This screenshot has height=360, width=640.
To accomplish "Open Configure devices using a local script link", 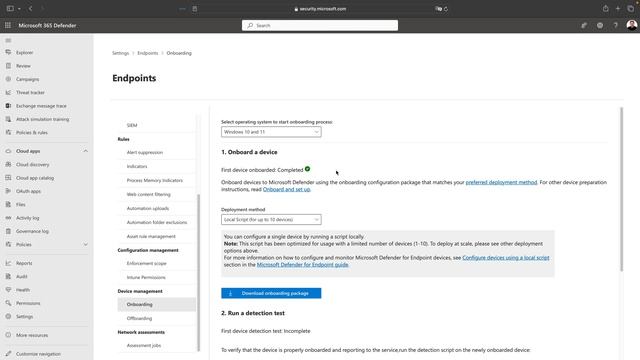I will click(x=506, y=258).
